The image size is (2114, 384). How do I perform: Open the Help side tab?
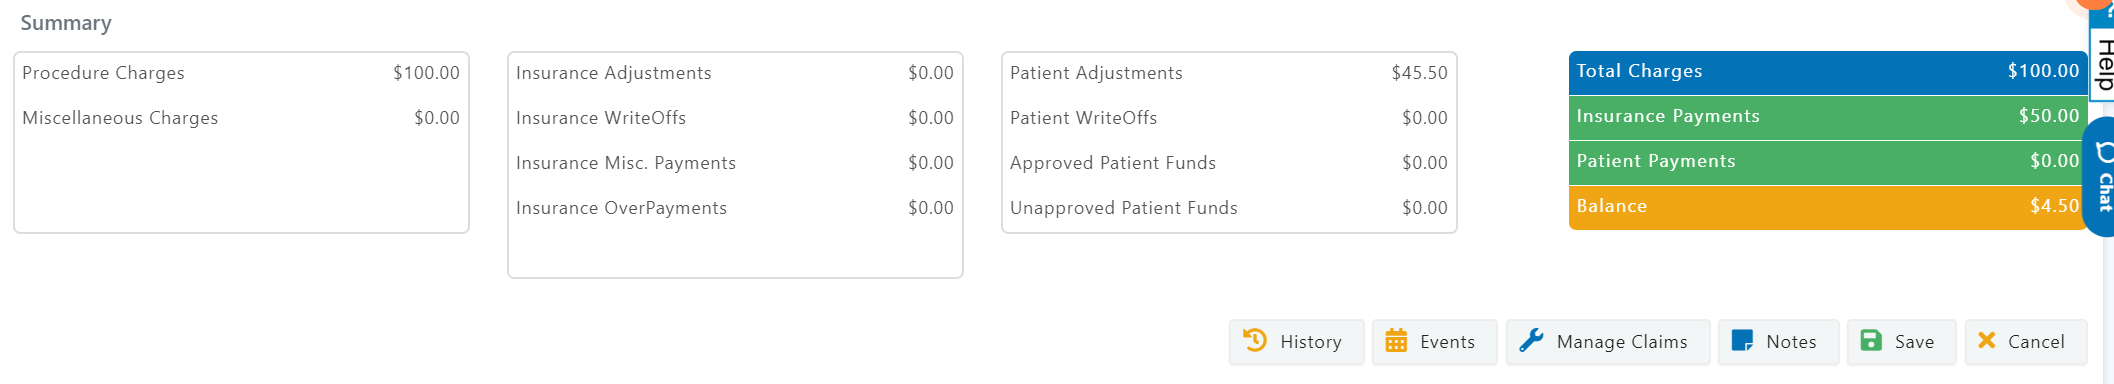(x=2102, y=63)
